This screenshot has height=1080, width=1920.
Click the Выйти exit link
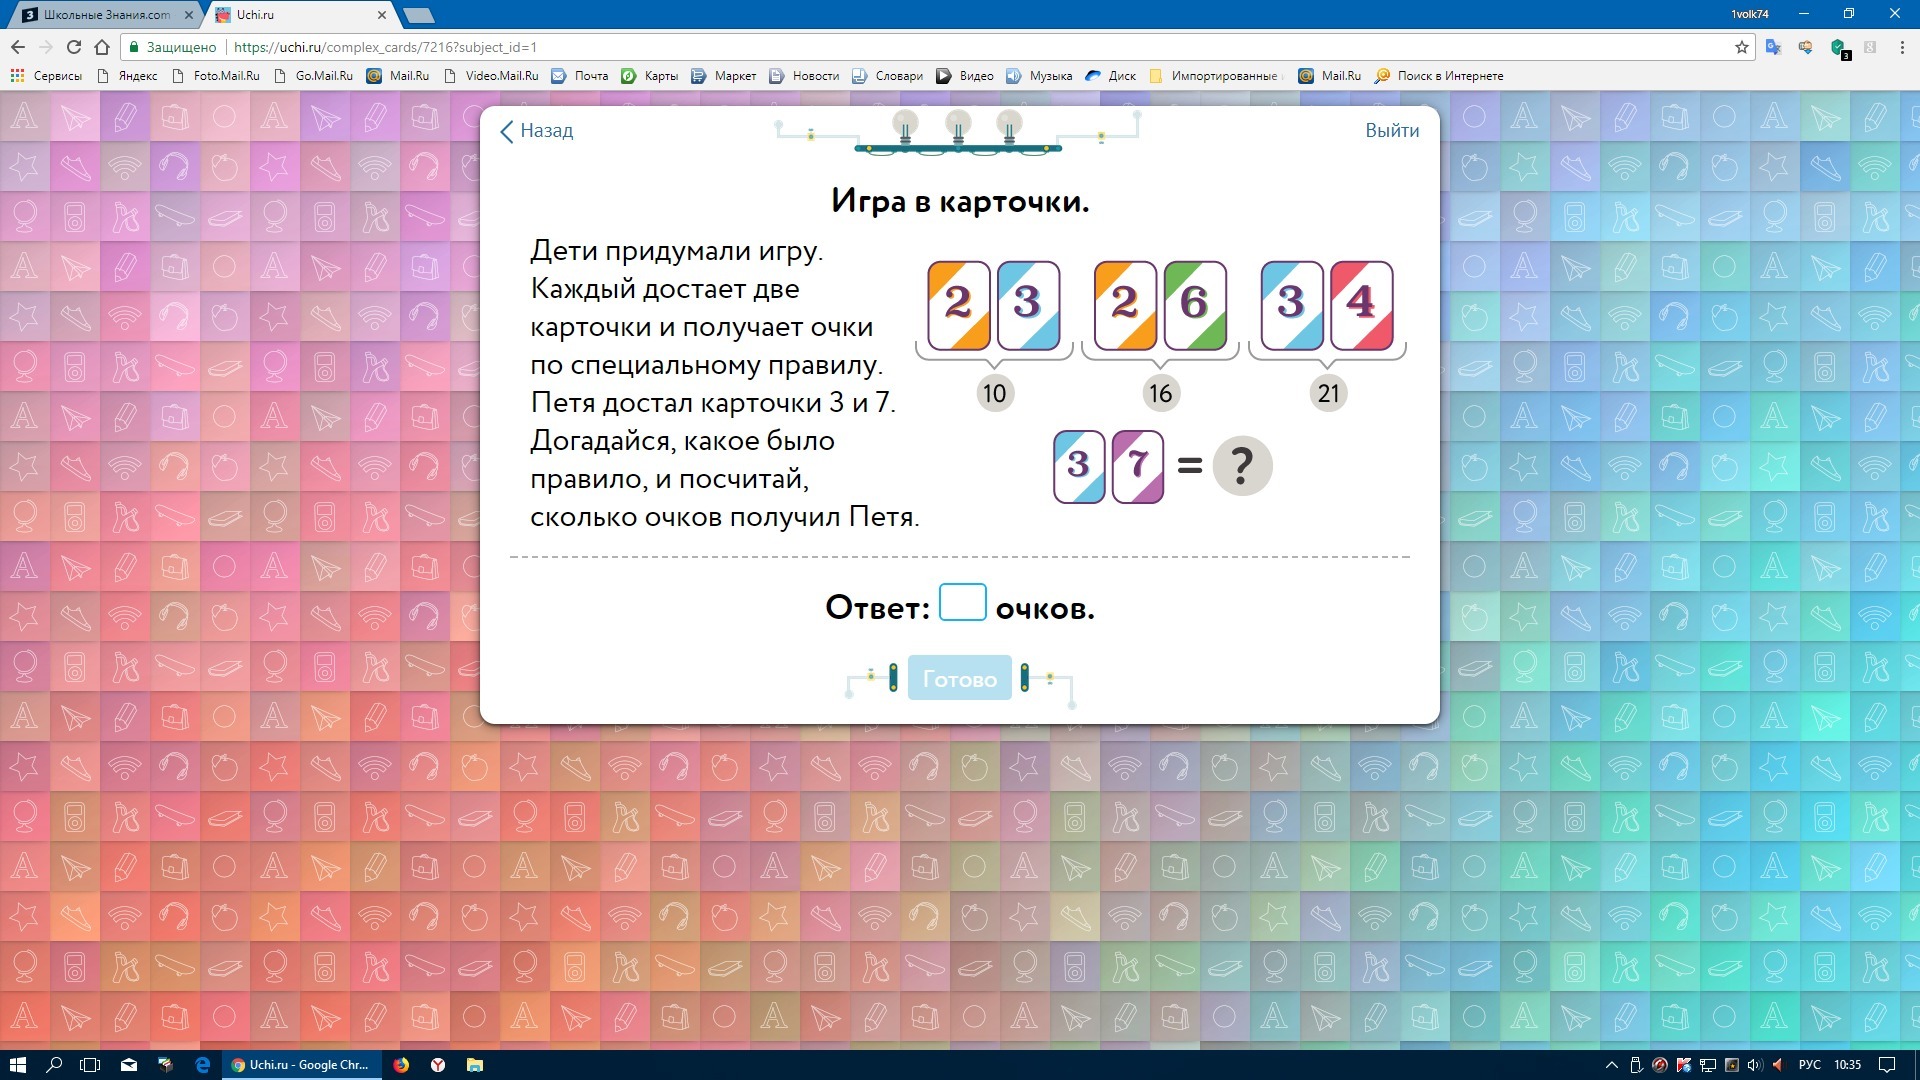click(x=1392, y=131)
